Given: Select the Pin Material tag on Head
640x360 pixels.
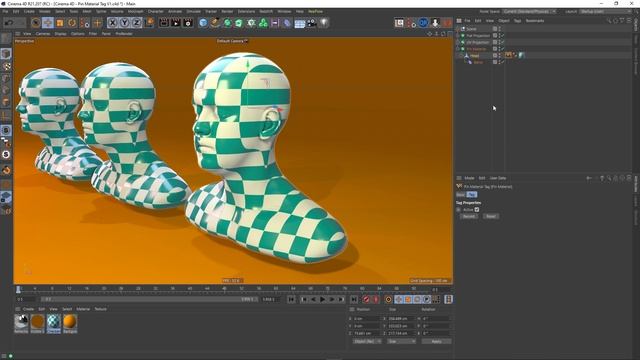Looking at the screenshot, I should point(508,55).
